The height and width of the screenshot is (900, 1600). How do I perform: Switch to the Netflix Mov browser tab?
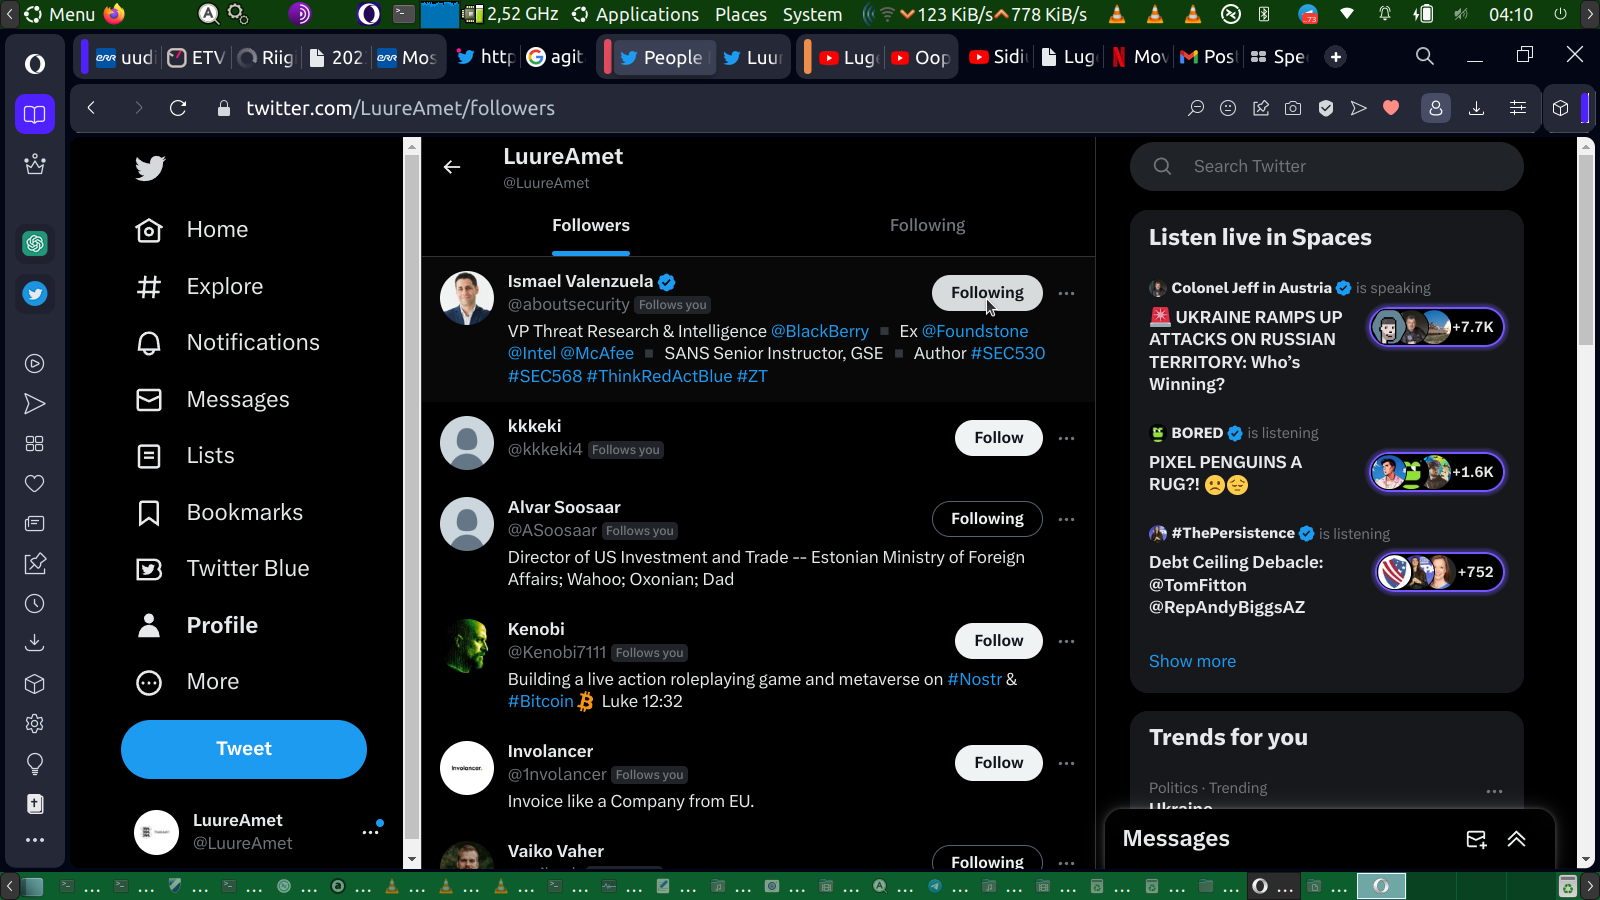tap(1140, 57)
